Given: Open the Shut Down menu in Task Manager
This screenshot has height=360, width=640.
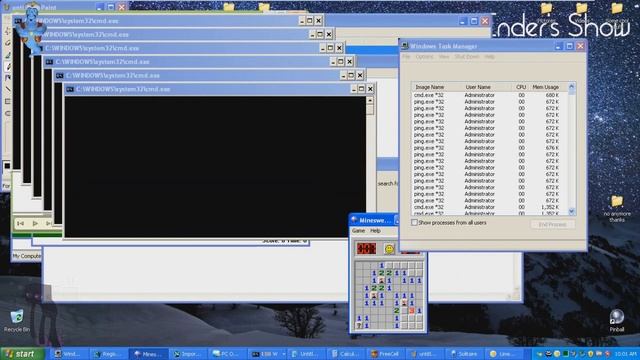Looking at the screenshot, I should [x=467, y=57].
